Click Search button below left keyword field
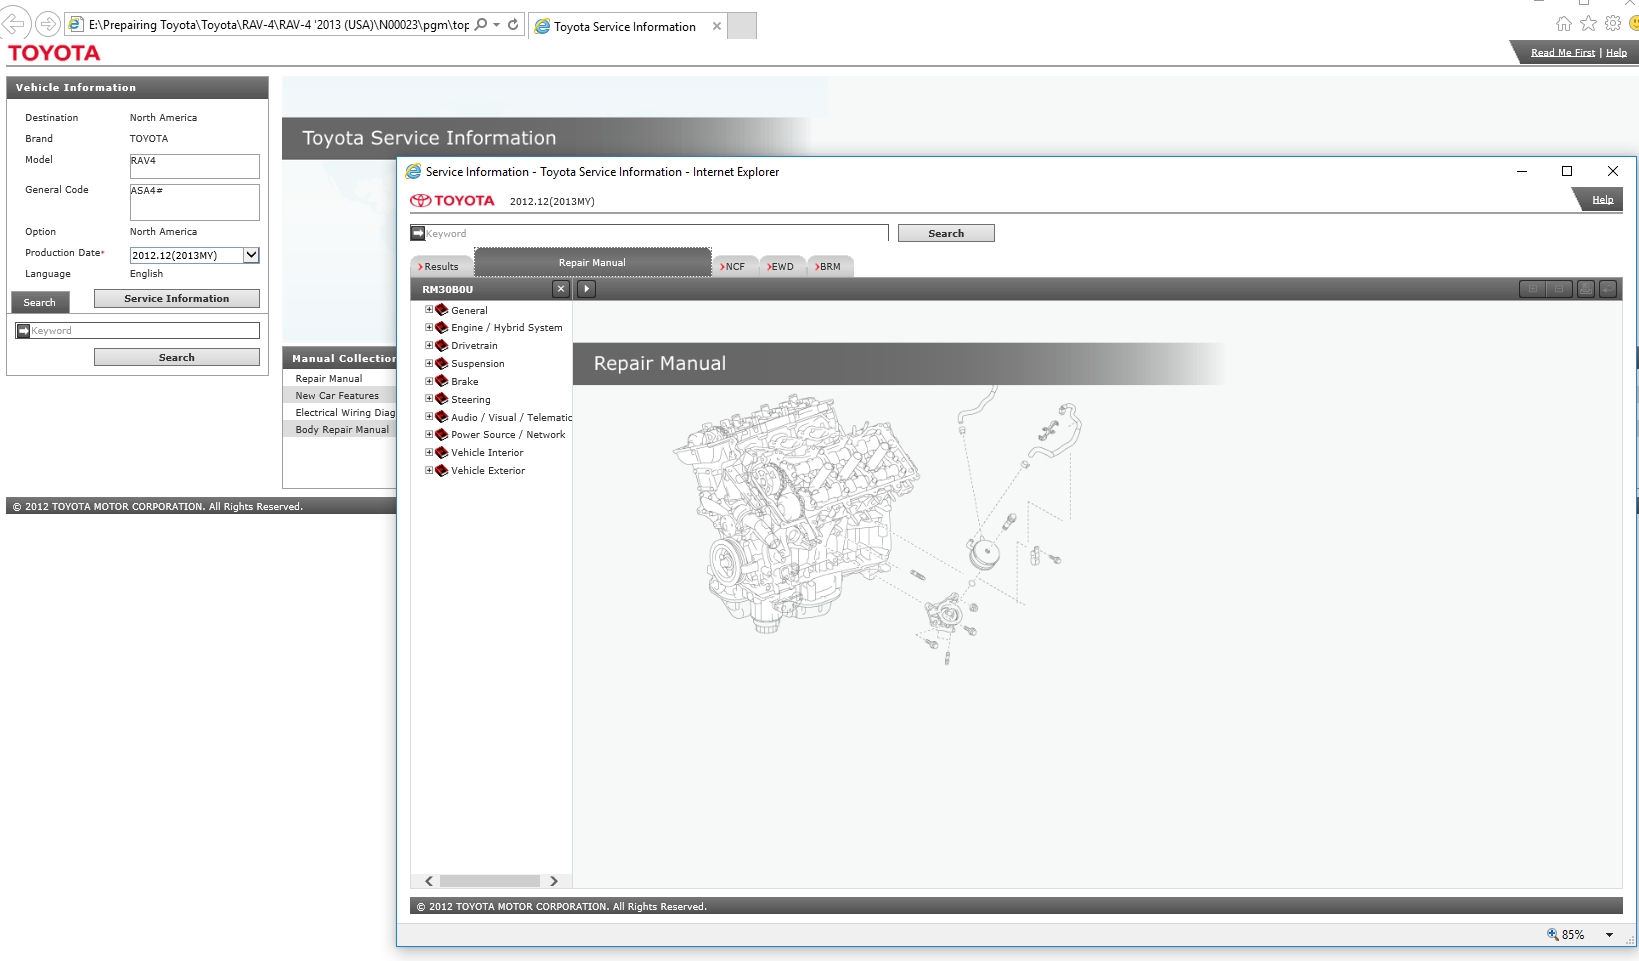Image resolution: width=1639 pixels, height=961 pixels. tap(177, 357)
